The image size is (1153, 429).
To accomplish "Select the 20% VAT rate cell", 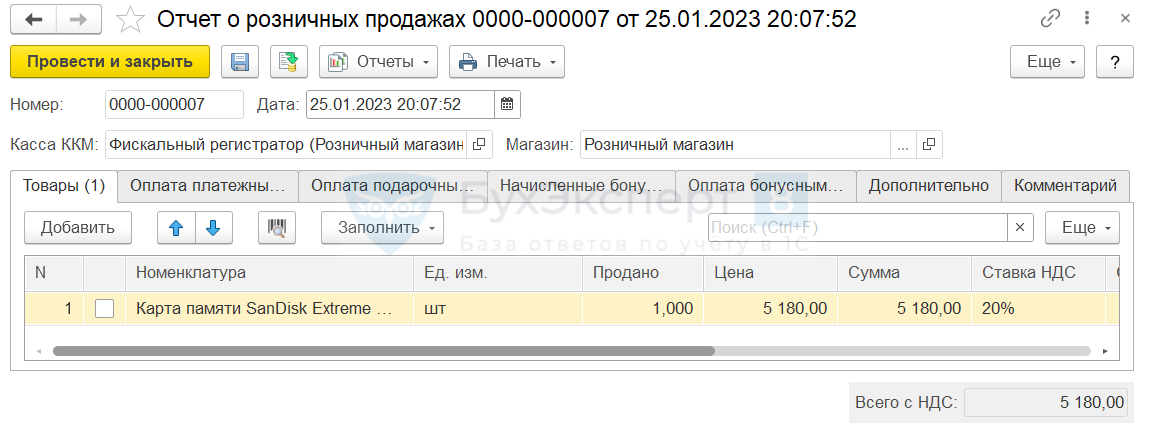I will coord(1038,309).
